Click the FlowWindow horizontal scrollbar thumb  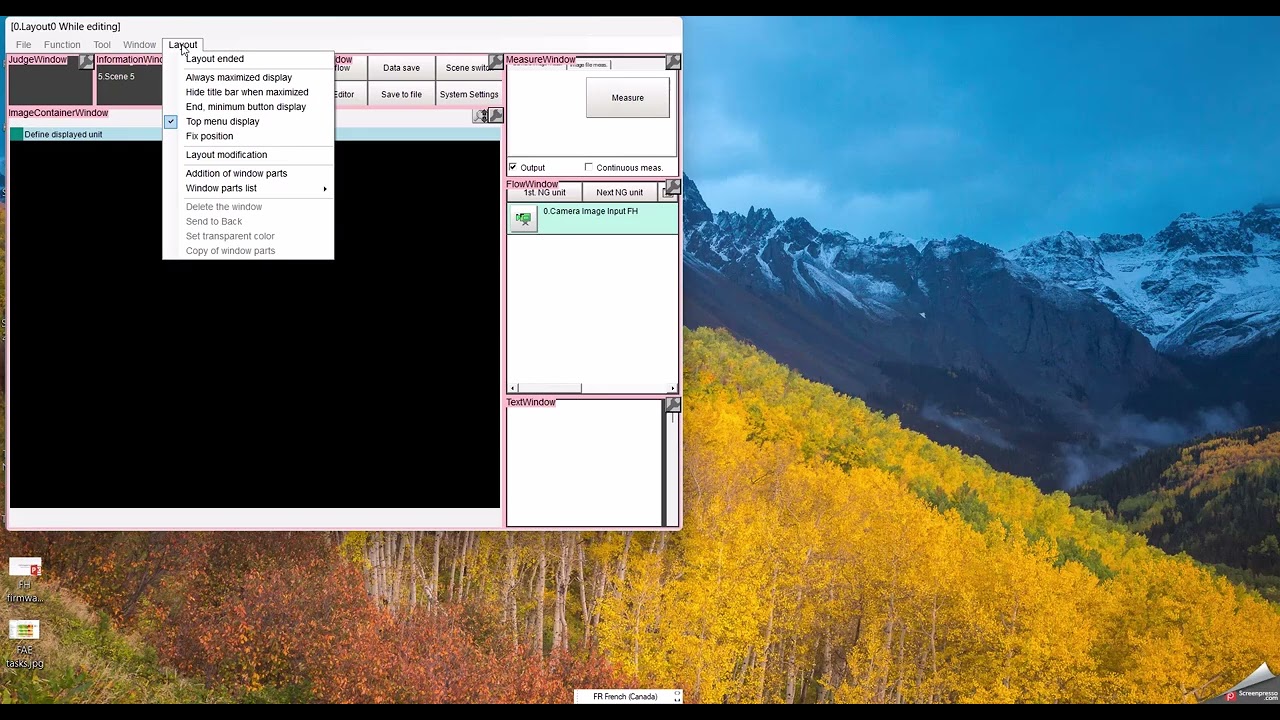tap(549, 388)
